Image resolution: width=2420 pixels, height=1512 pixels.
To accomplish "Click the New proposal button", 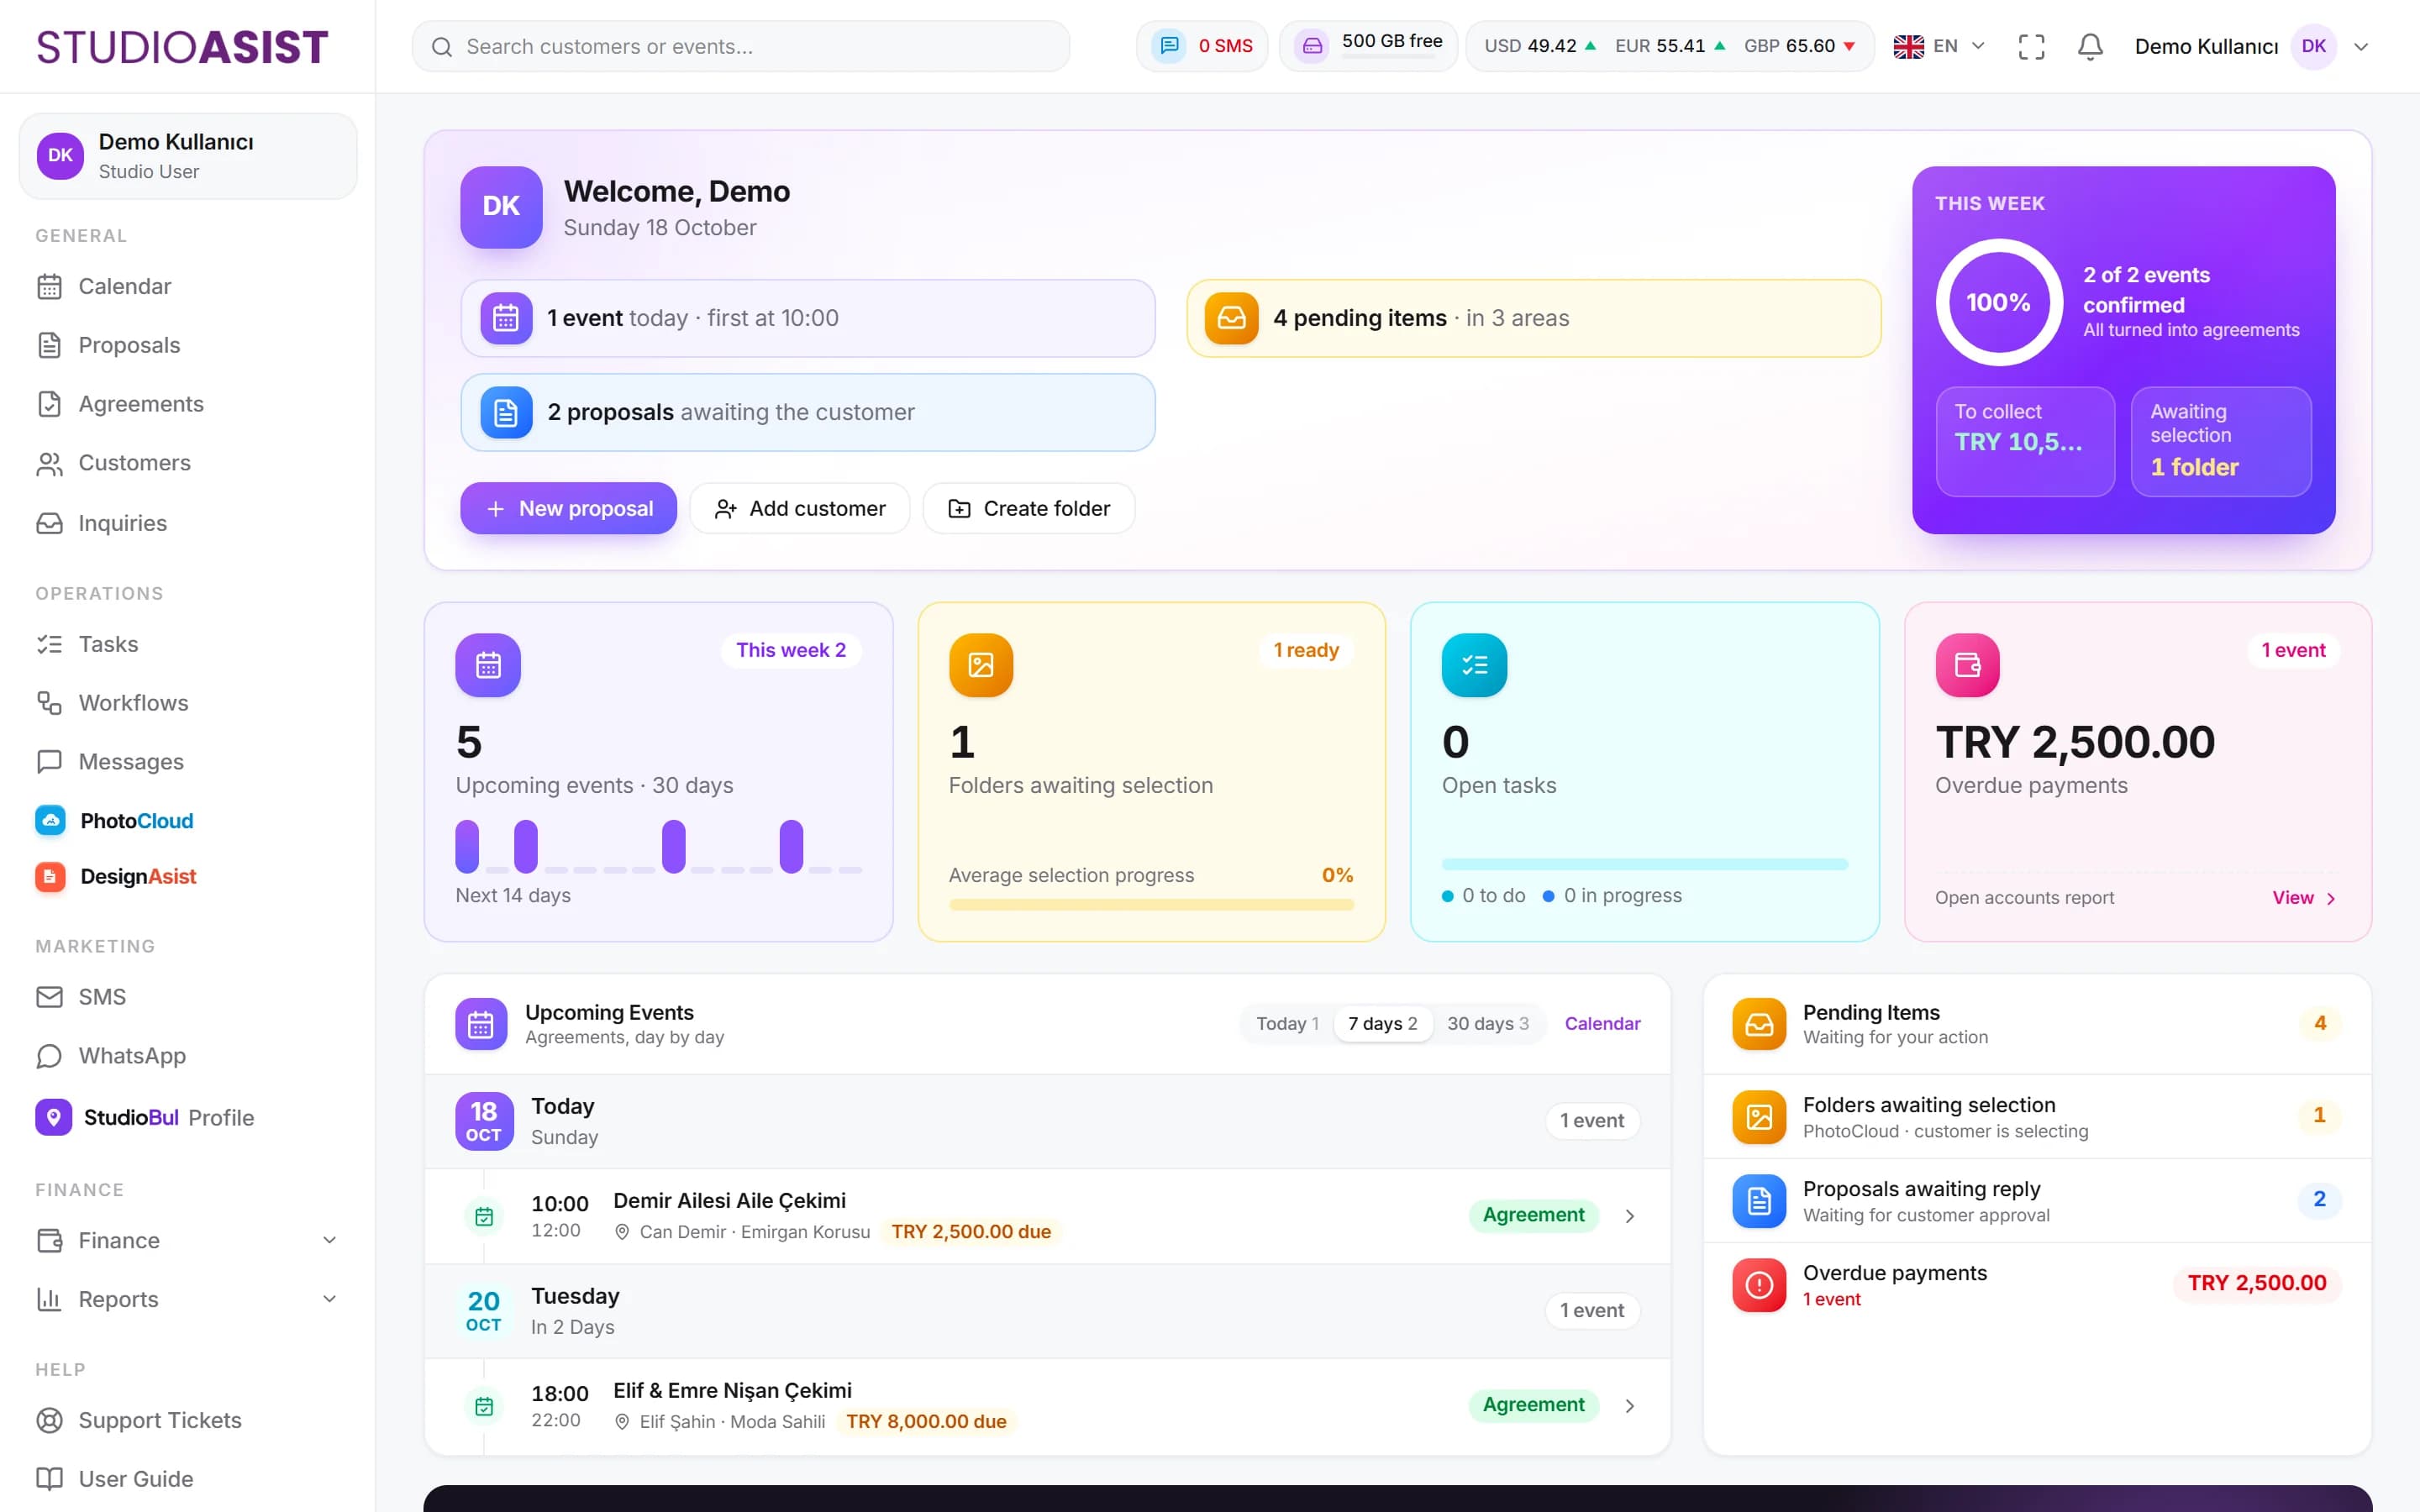I will coord(568,508).
